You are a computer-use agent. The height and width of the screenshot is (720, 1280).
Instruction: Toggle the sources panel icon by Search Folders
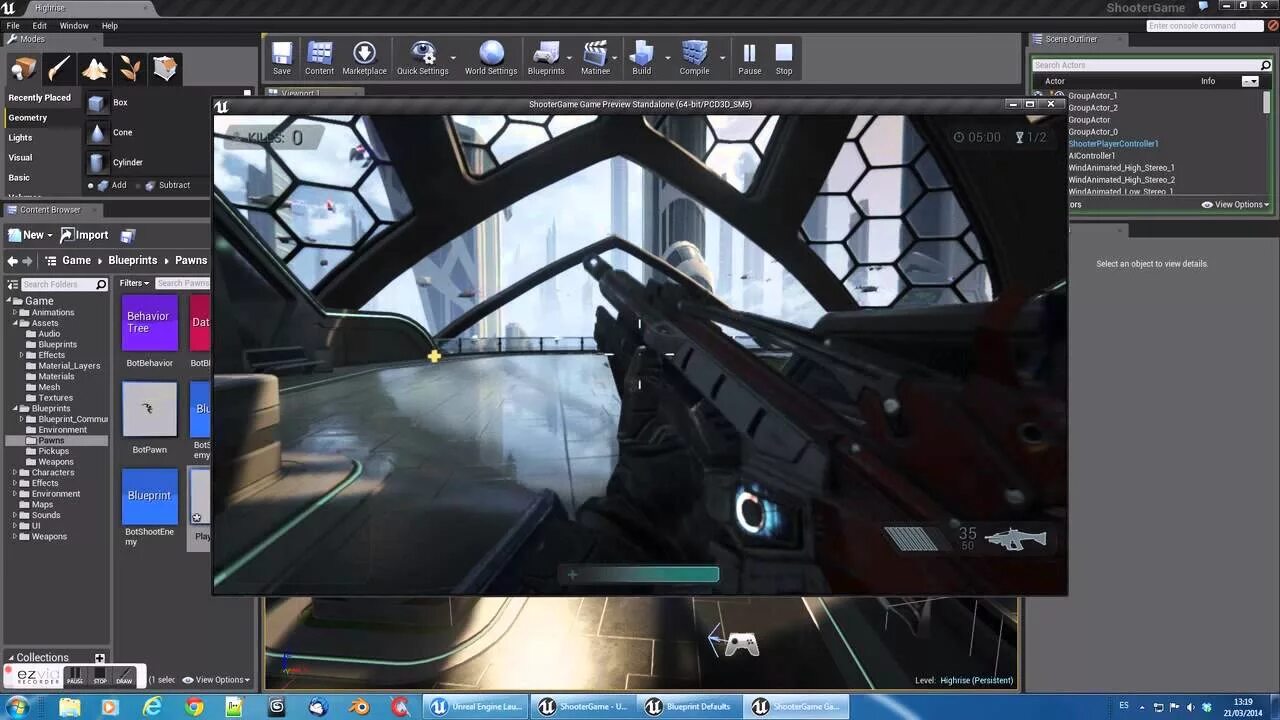12,284
